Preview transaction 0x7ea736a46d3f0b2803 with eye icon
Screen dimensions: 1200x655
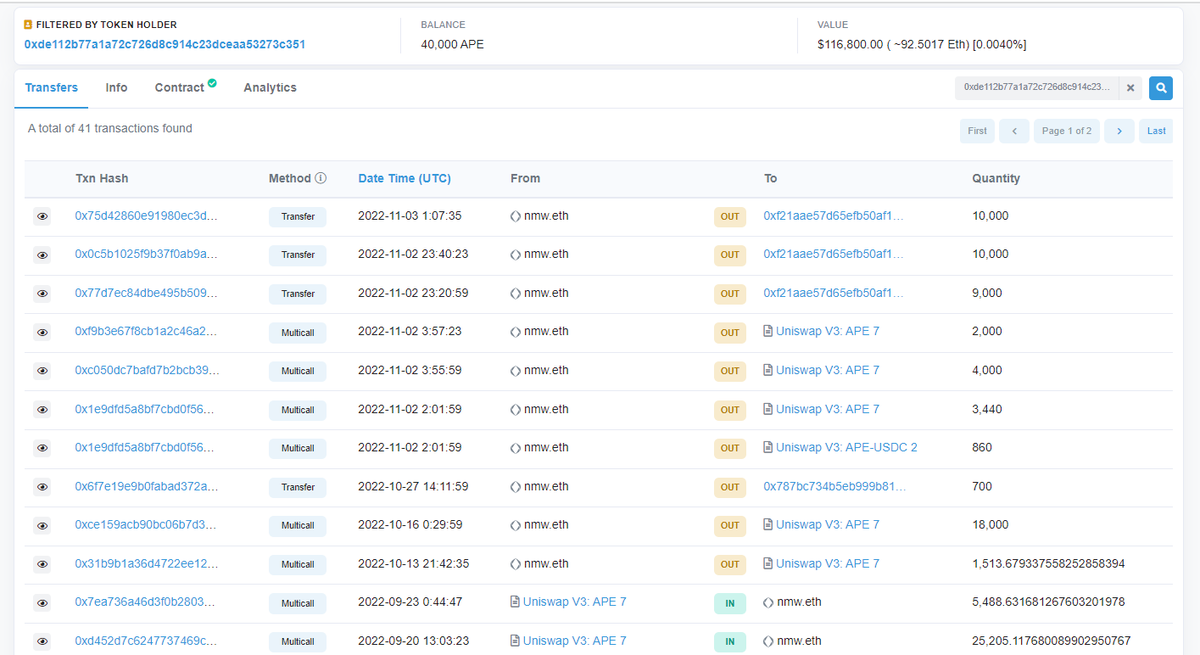pos(42,603)
